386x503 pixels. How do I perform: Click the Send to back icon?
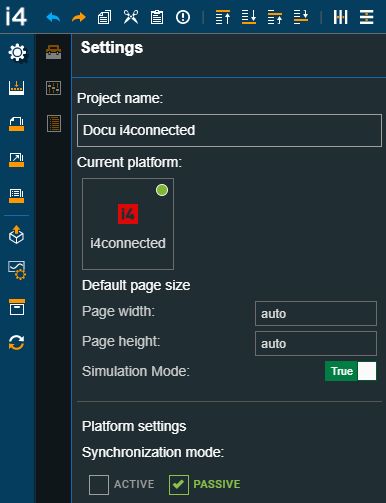[249, 17]
